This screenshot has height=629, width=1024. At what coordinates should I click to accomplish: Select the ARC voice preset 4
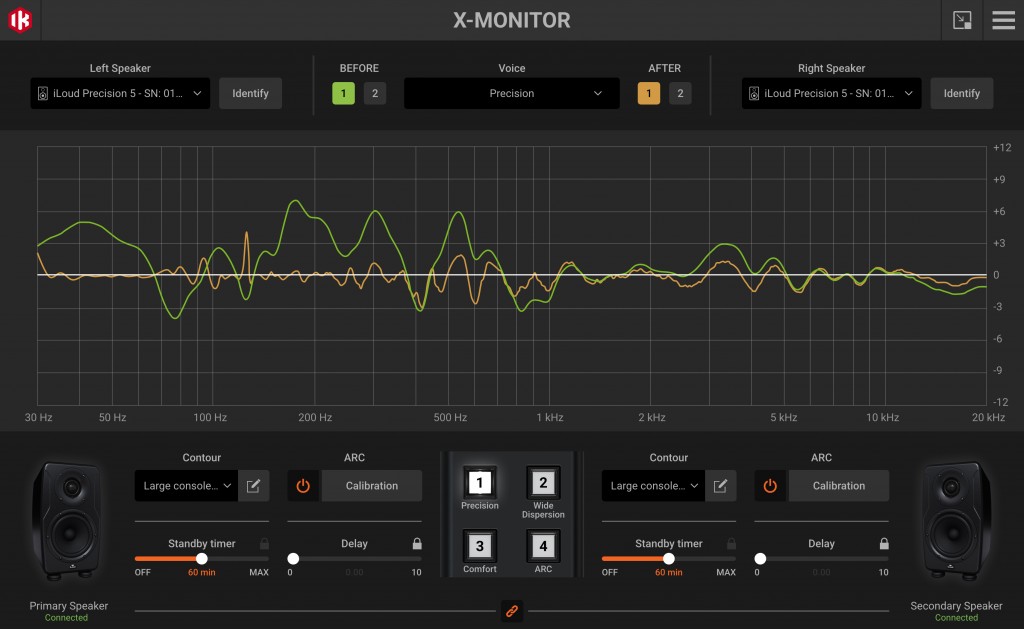[543, 546]
